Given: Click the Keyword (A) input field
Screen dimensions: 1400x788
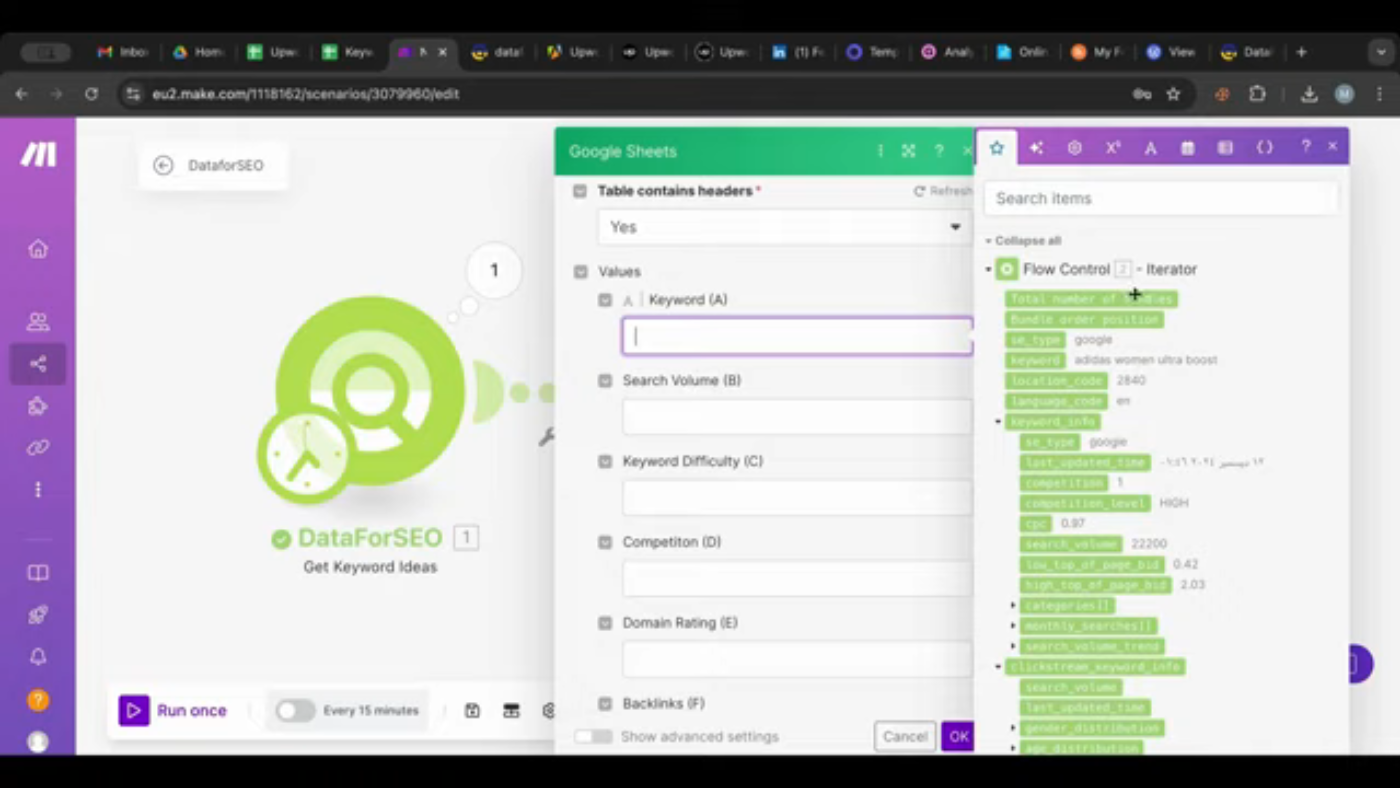Looking at the screenshot, I should (797, 337).
